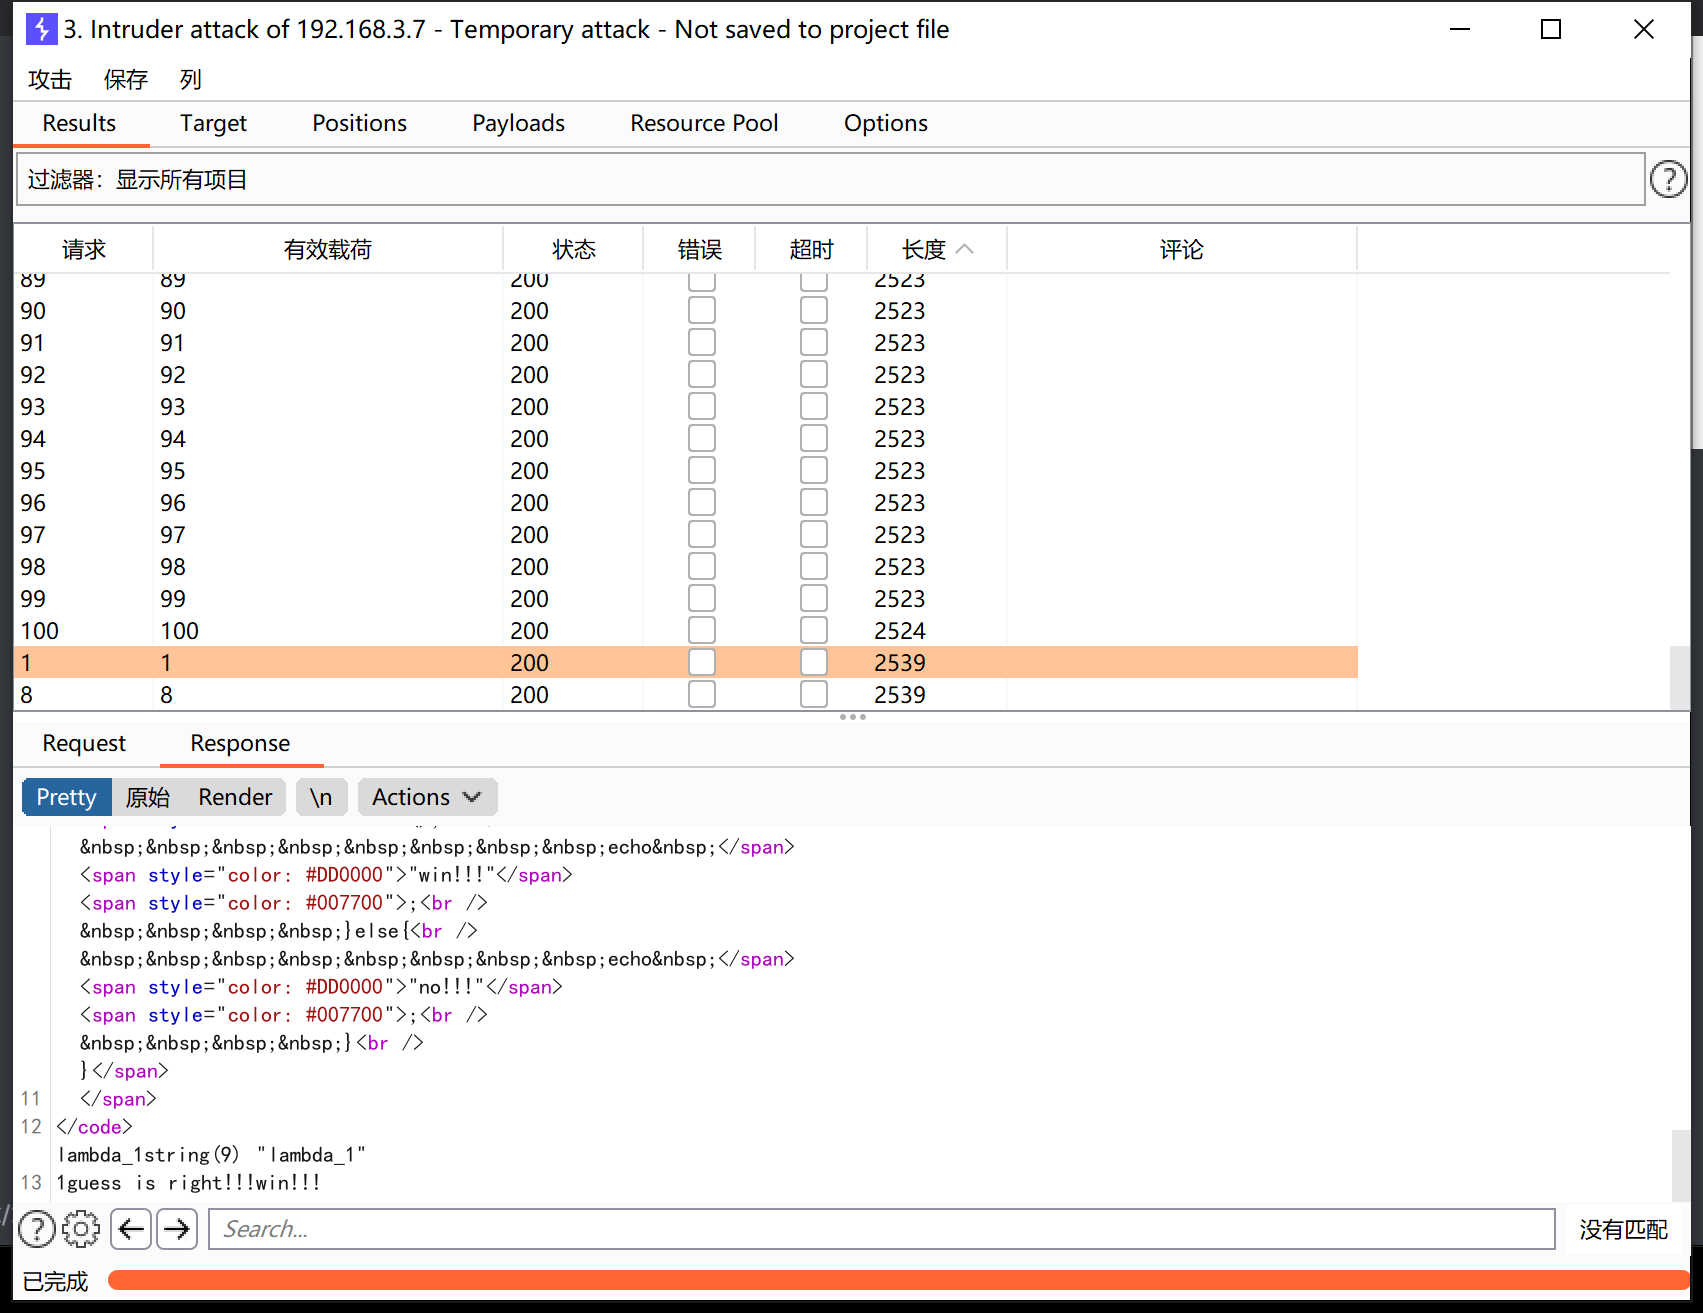Click the 没有匹配 match count label

(x=1624, y=1229)
